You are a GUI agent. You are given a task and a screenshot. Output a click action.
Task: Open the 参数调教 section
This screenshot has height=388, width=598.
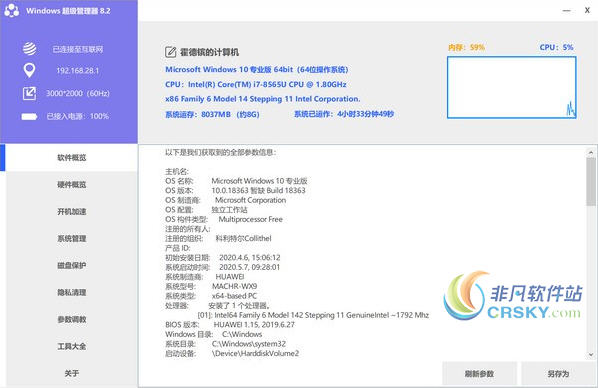[72, 319]
